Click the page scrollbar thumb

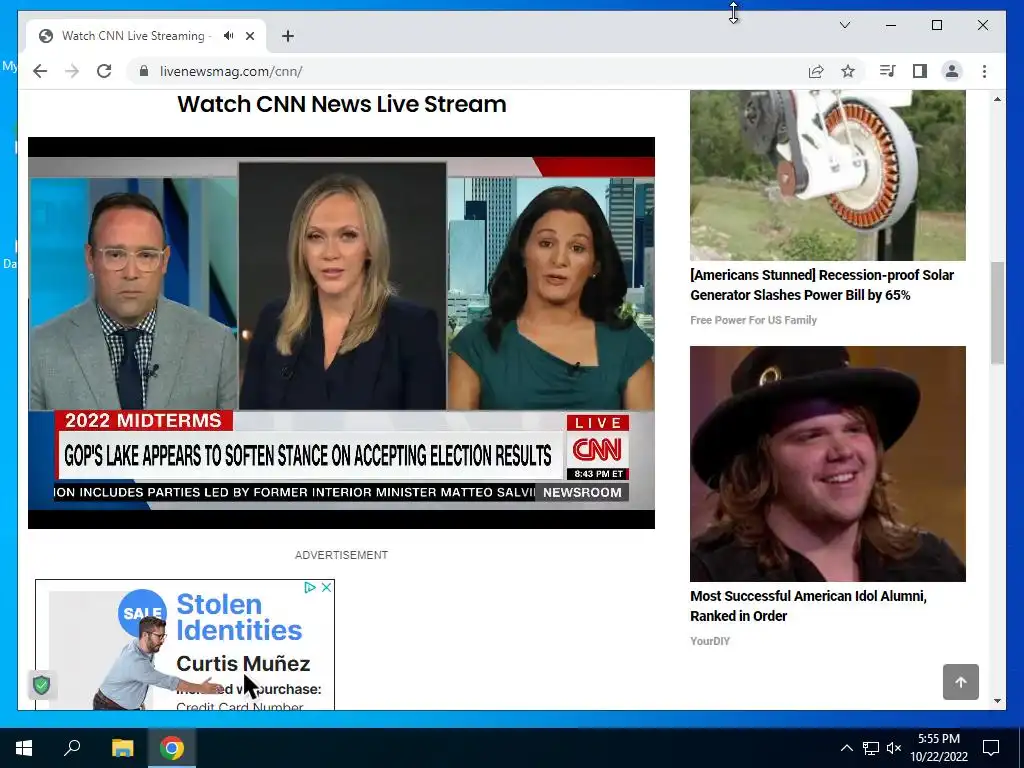point(997,313)
